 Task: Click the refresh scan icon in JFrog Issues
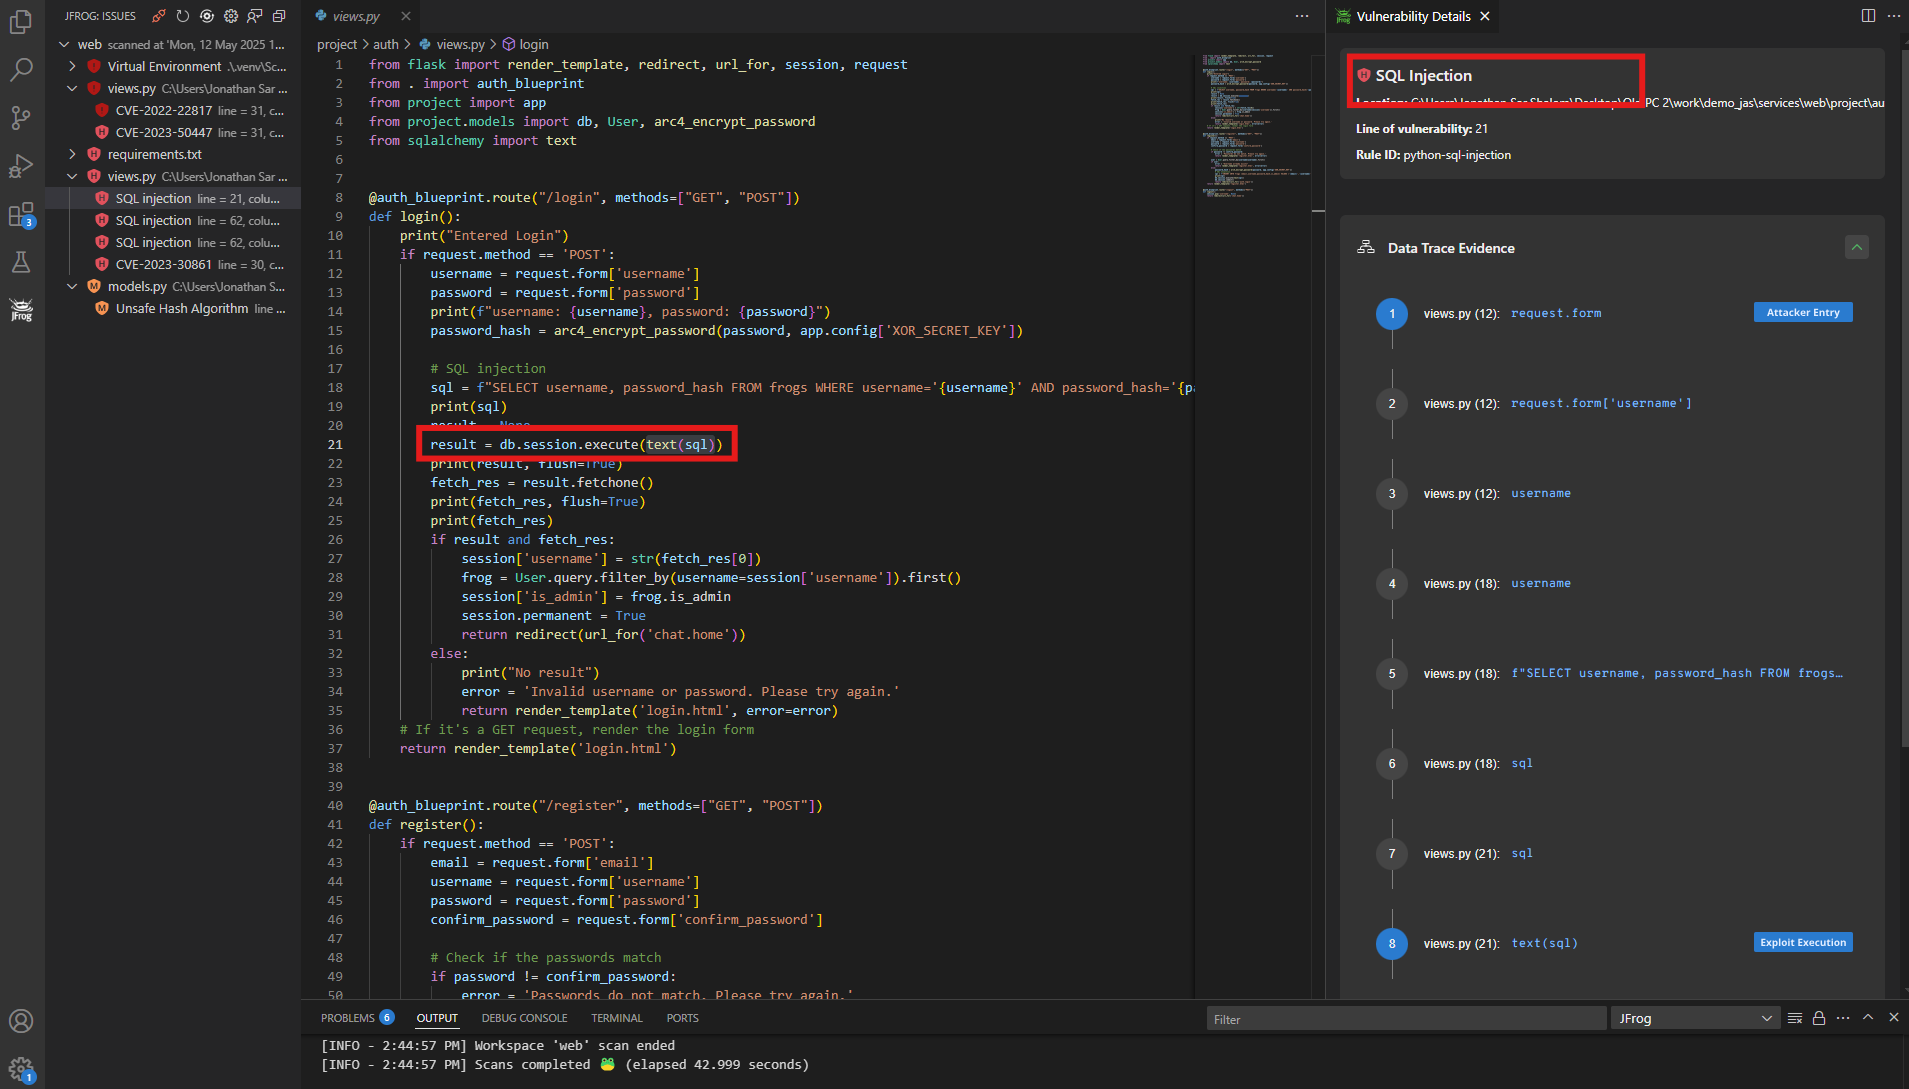(182, 16)
